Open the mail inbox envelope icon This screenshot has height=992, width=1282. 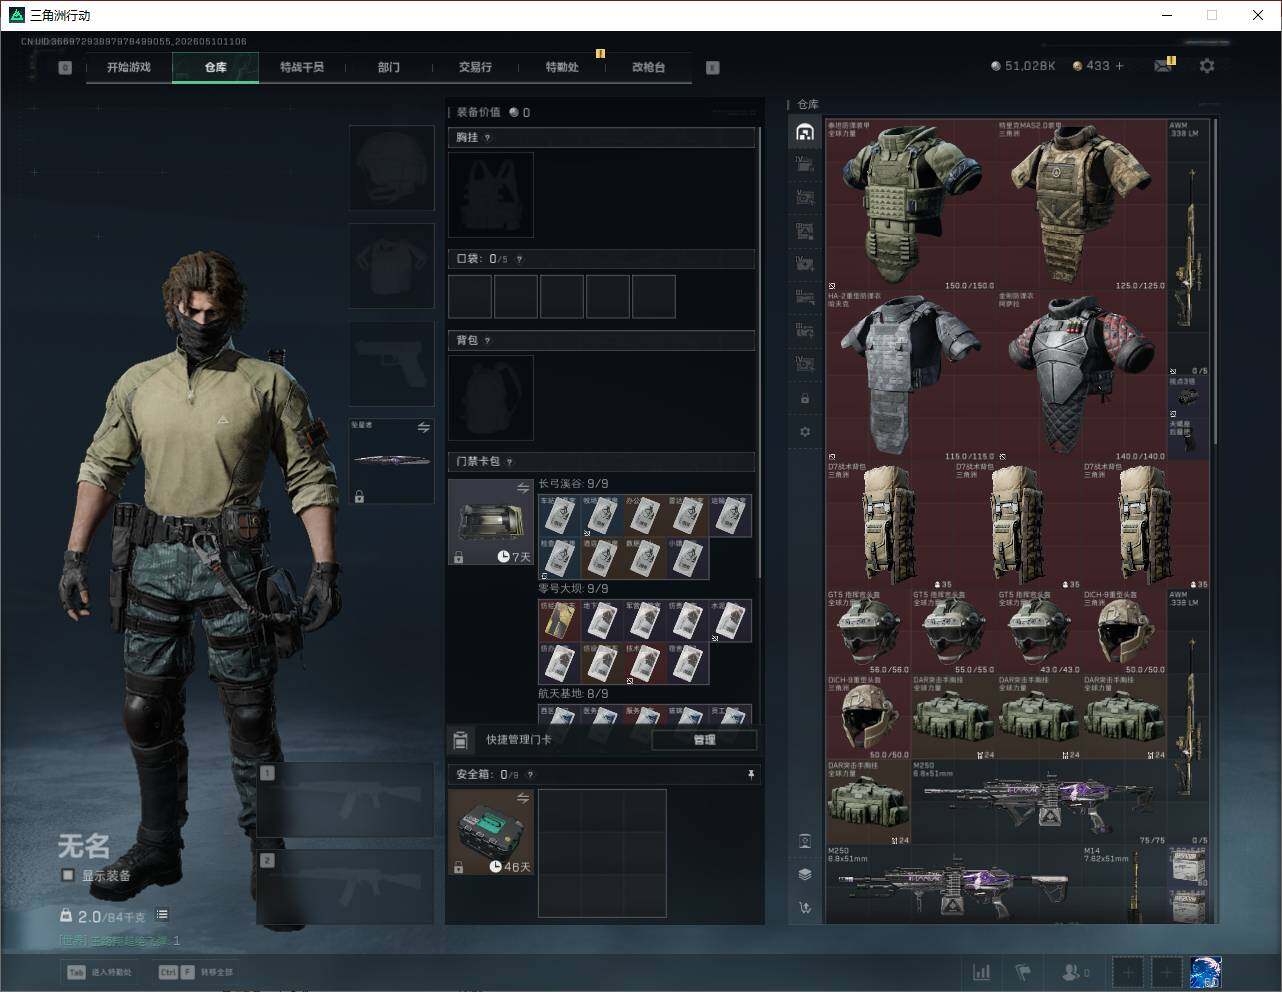click(1162, 66)
